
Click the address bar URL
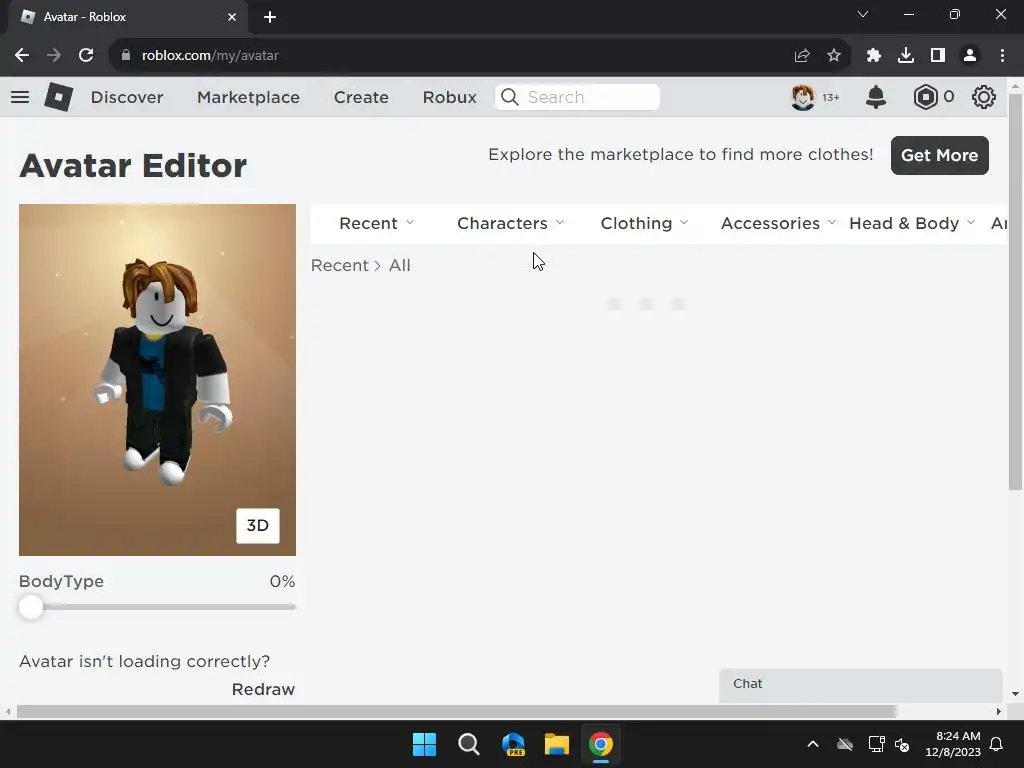210,56
